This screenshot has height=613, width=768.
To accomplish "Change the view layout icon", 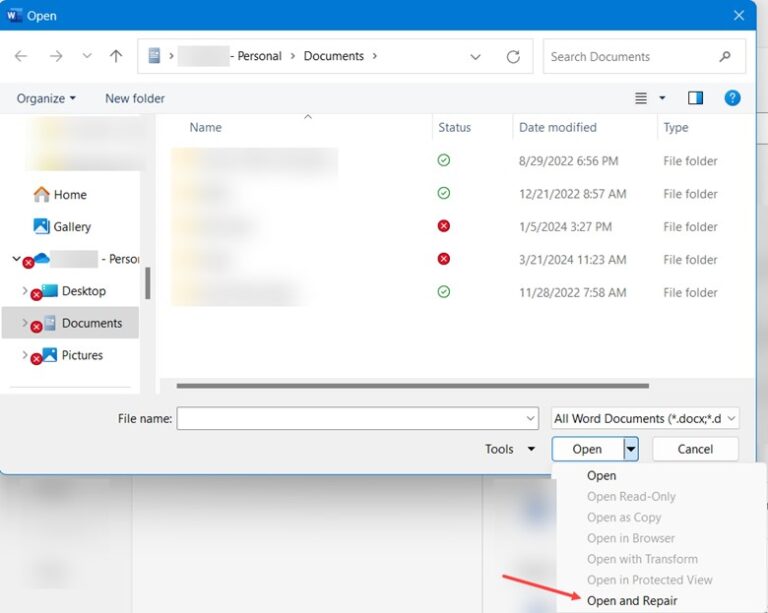I will pyautogui.click(x=641, y=98).
